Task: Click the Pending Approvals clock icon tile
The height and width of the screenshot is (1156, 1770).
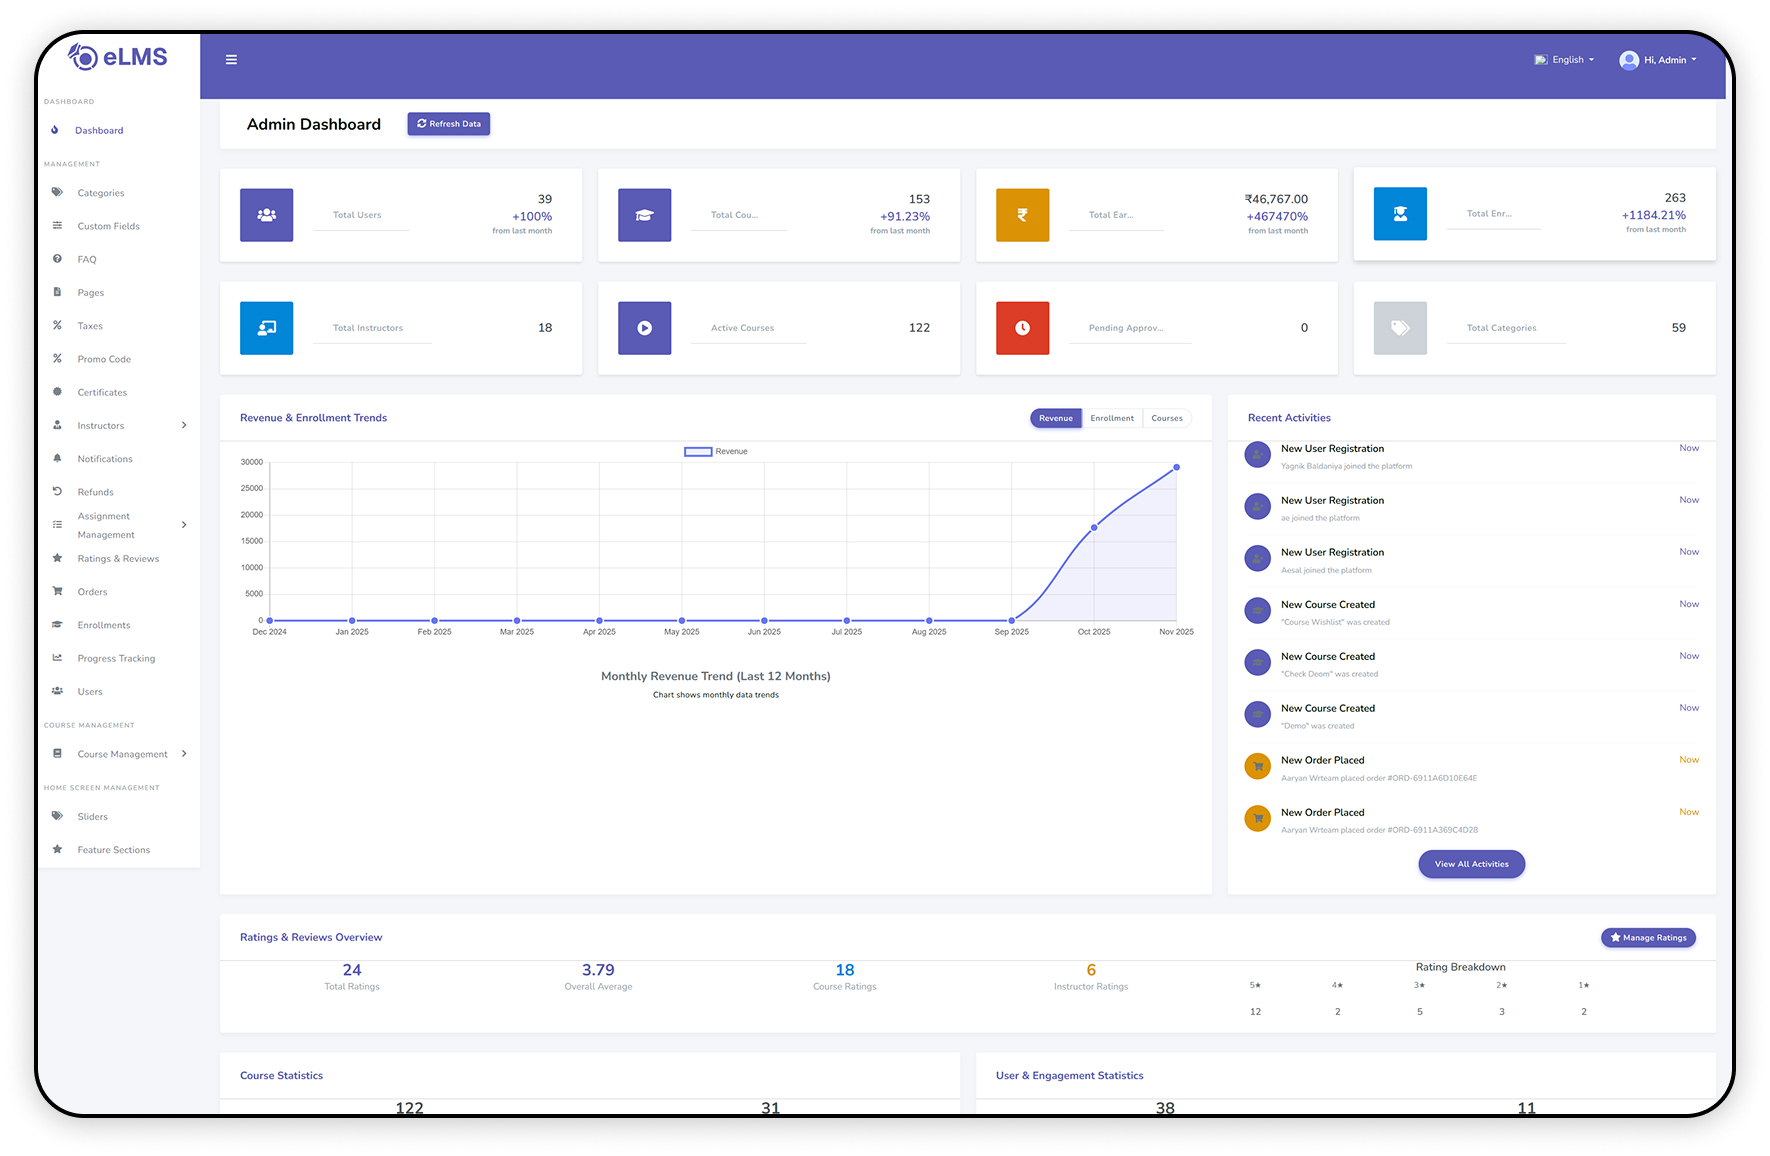Action: 1022,328
